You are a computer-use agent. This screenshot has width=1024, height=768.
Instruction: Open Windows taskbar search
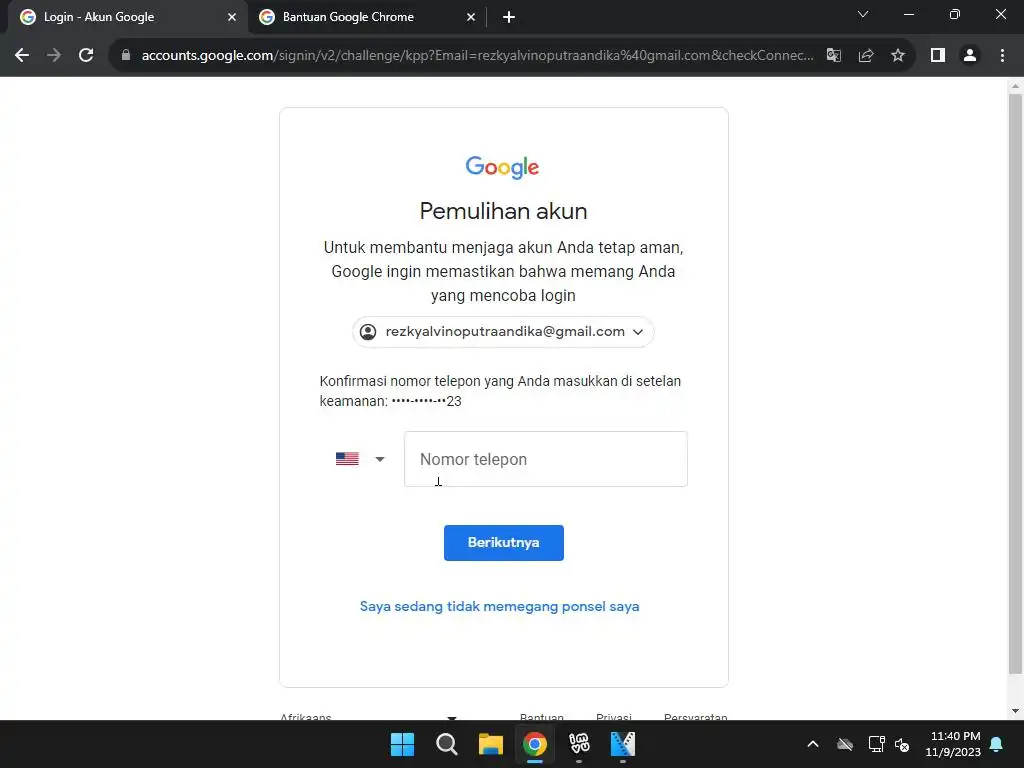(447, 744)
